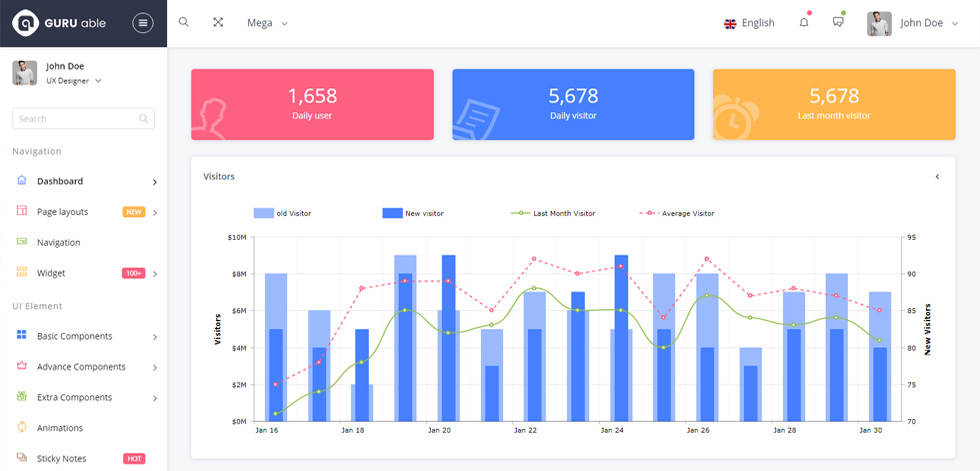
Task: Click the light blue old Visitor legend swatch
Action: tap(264, 213)
